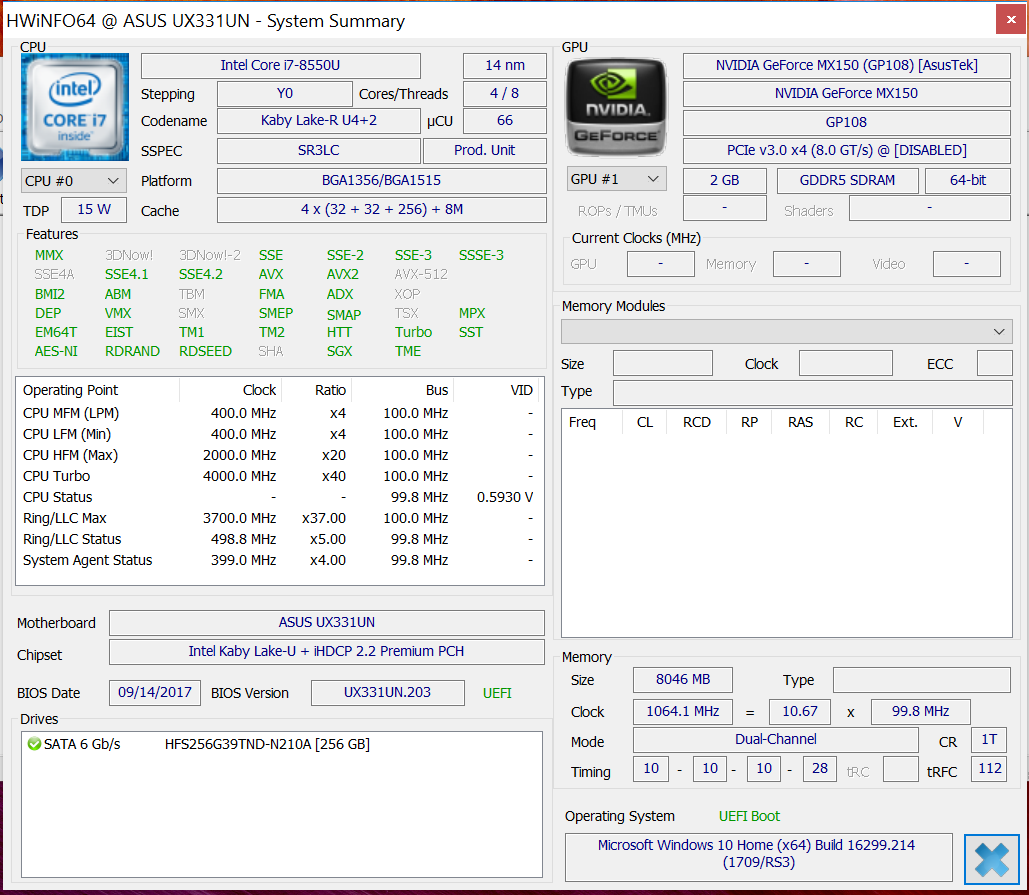Click the Freq column header
Viewport: 1029px width, 895px height.
pyautogui.click(x=582, y=422)
